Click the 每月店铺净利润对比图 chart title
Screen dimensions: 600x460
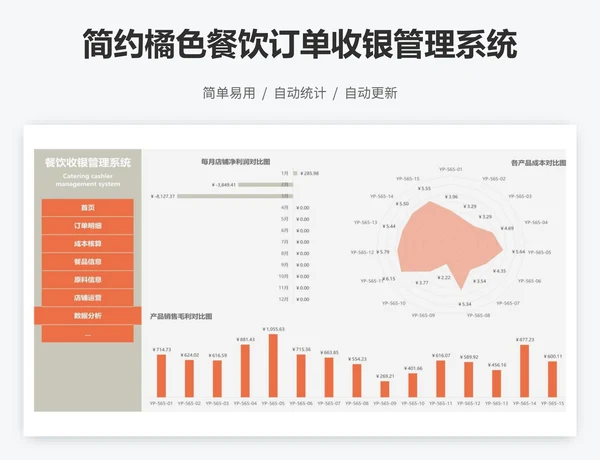[x=235, y=160]
